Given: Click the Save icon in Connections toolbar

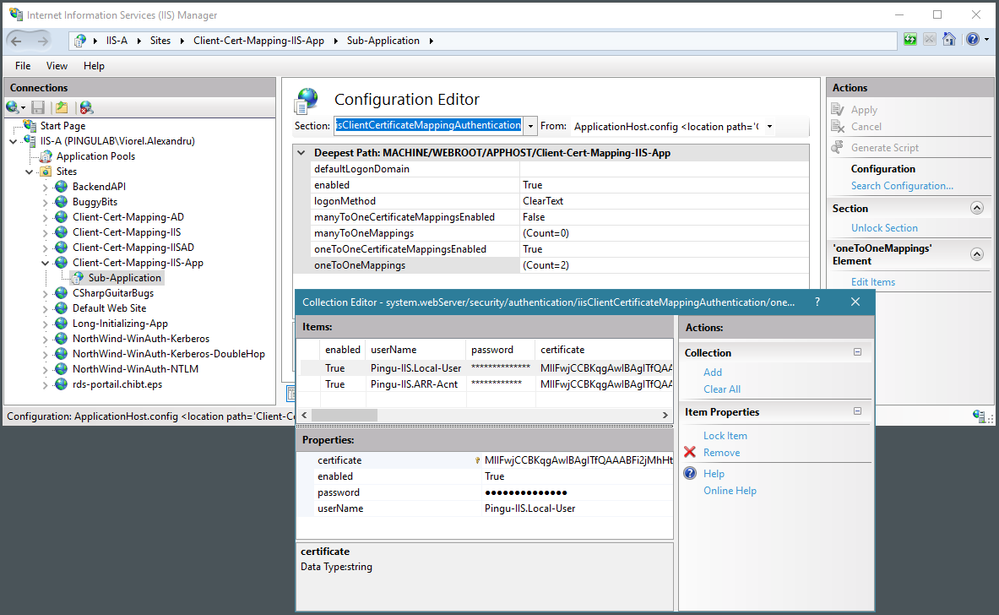Looking at the screenshot, I should 38,107.
